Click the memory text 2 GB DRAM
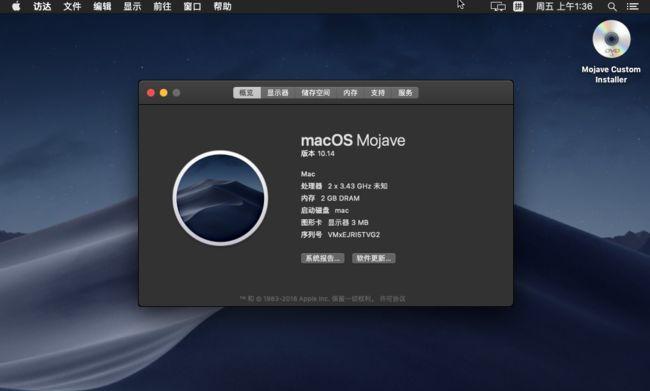 click(340, 198)
